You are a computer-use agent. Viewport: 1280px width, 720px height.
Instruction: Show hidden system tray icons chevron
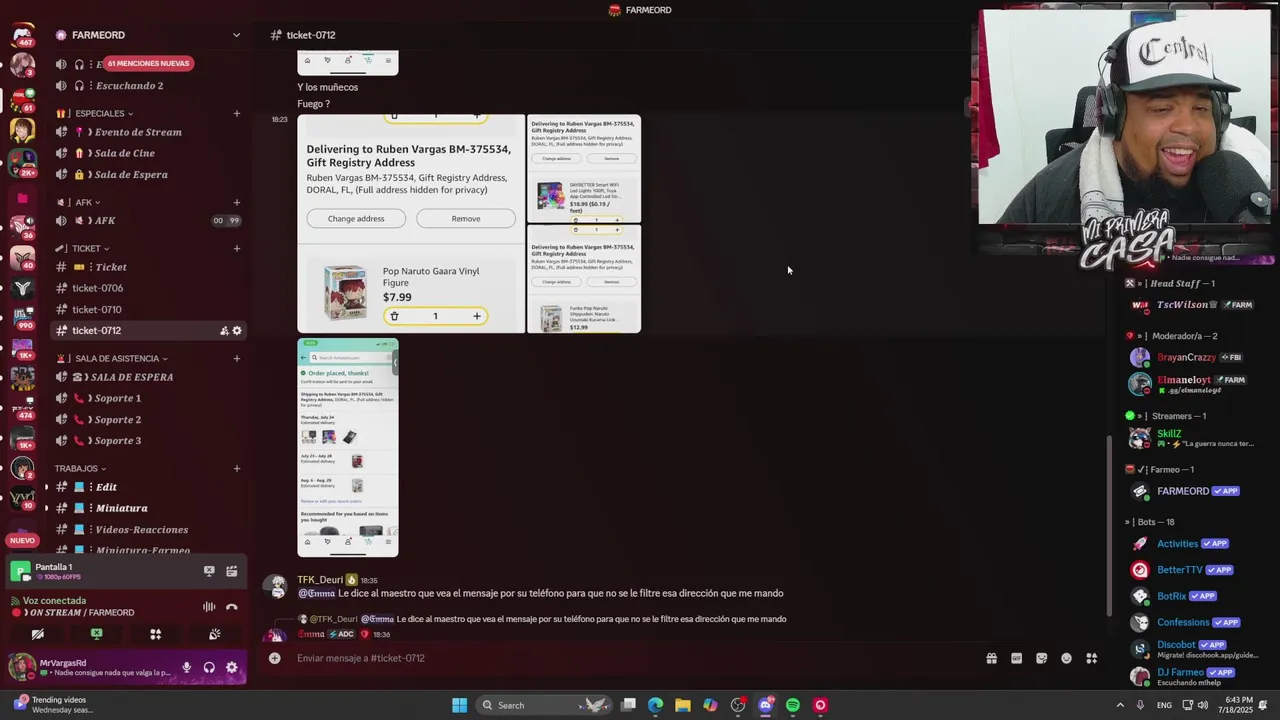[1118, 705]
